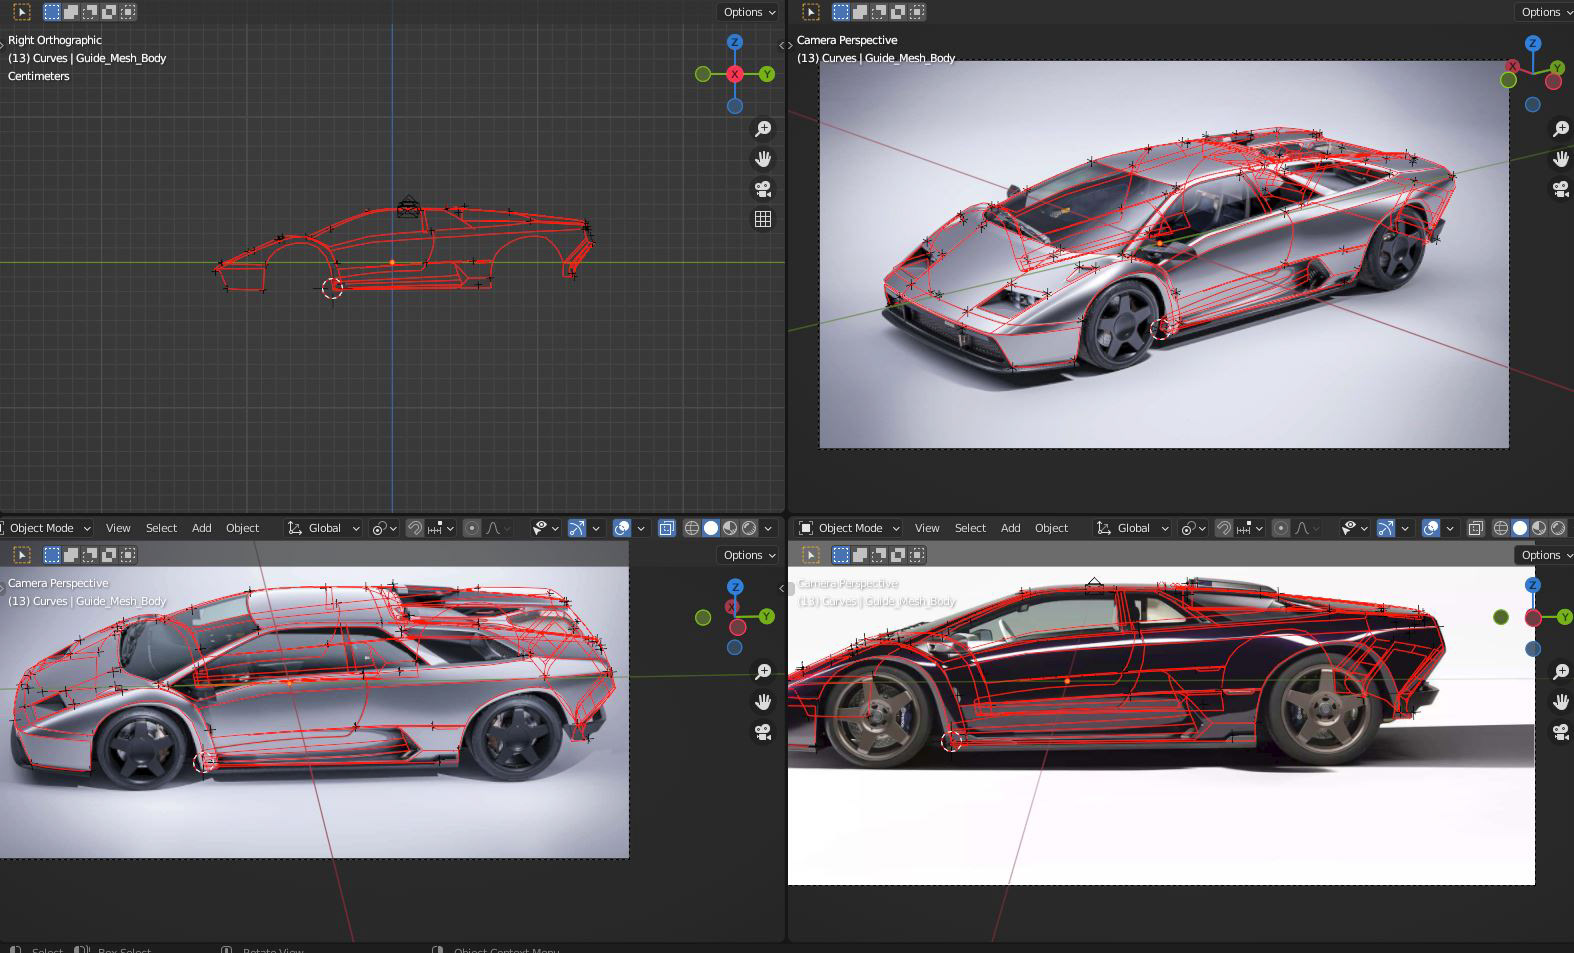The height and width of the screenshot is (953, 1574).
Task: Open Add menu in bottom-left viewport header
Action: click(x=202, y=528)
